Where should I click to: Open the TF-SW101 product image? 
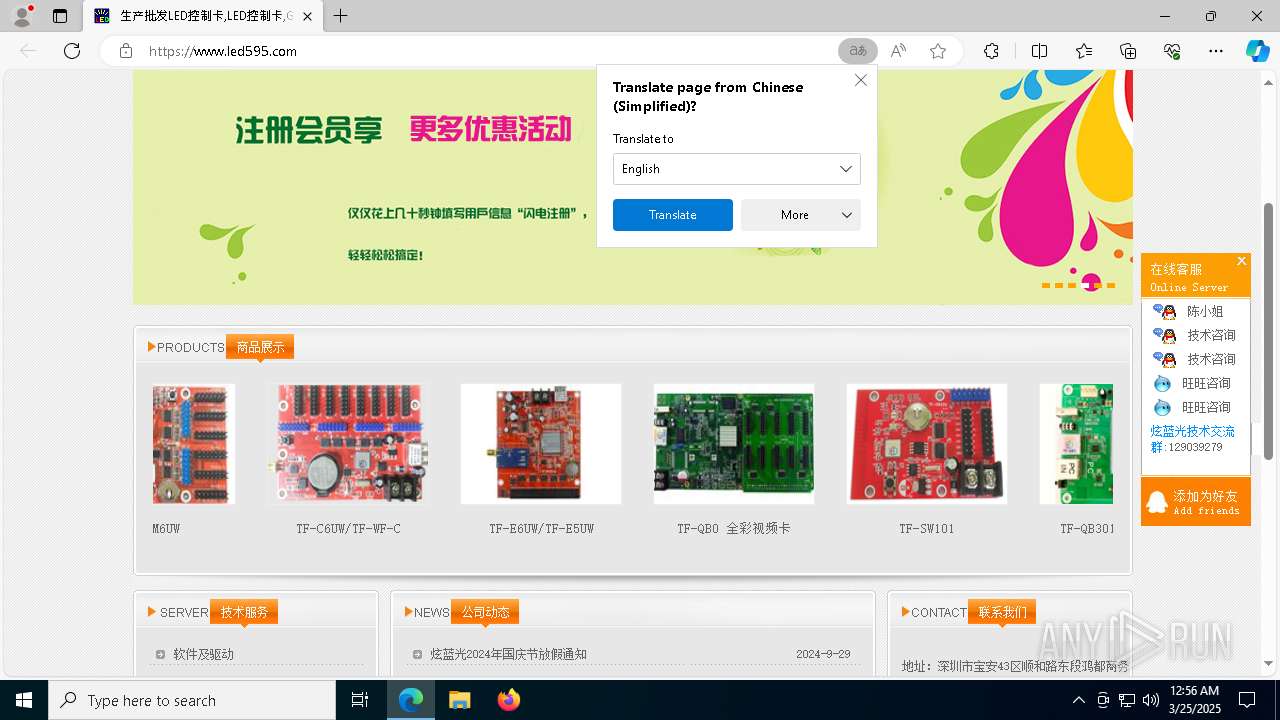click(927, 444)
